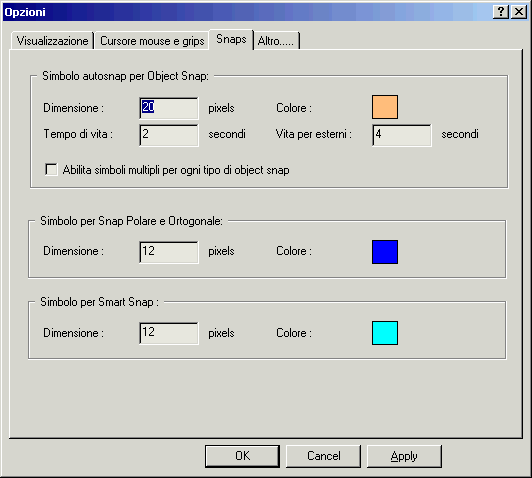
Task: Enable simboli multipli per object snap checkbox
Action: [x=52, y=170]
